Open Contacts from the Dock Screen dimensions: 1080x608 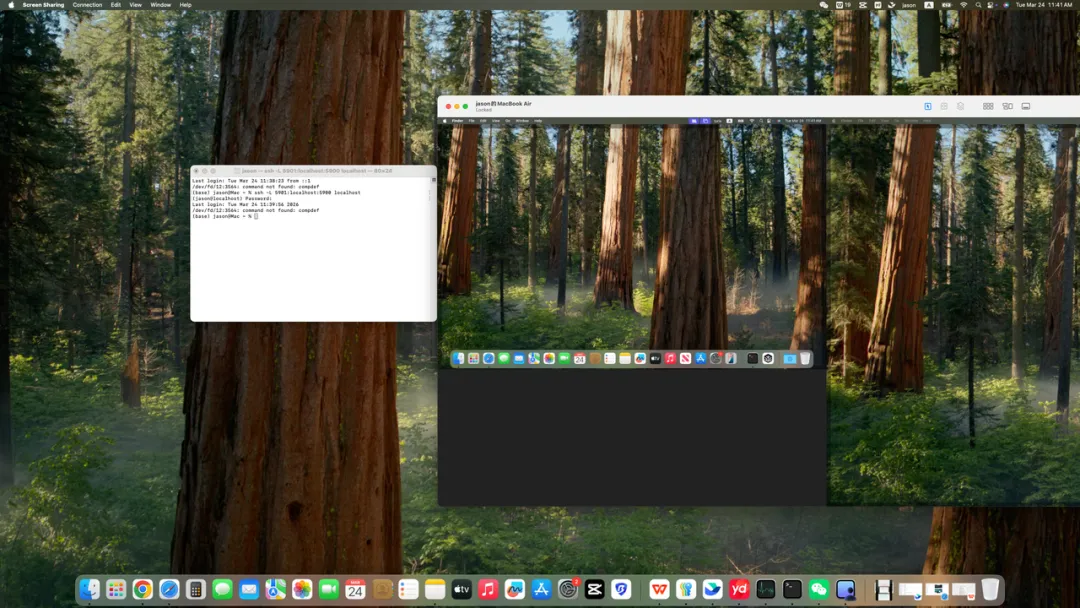[x=382, y=589]
